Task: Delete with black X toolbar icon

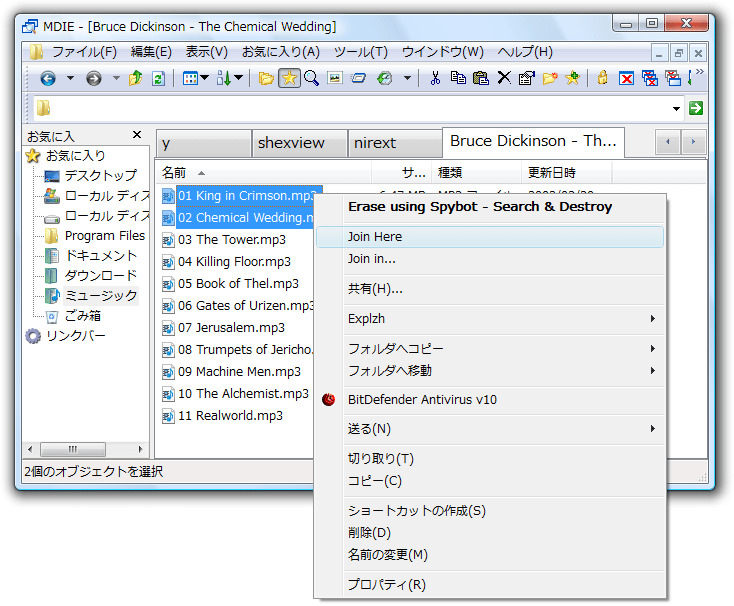Action: pyautogui.click(x=504, y=78)
